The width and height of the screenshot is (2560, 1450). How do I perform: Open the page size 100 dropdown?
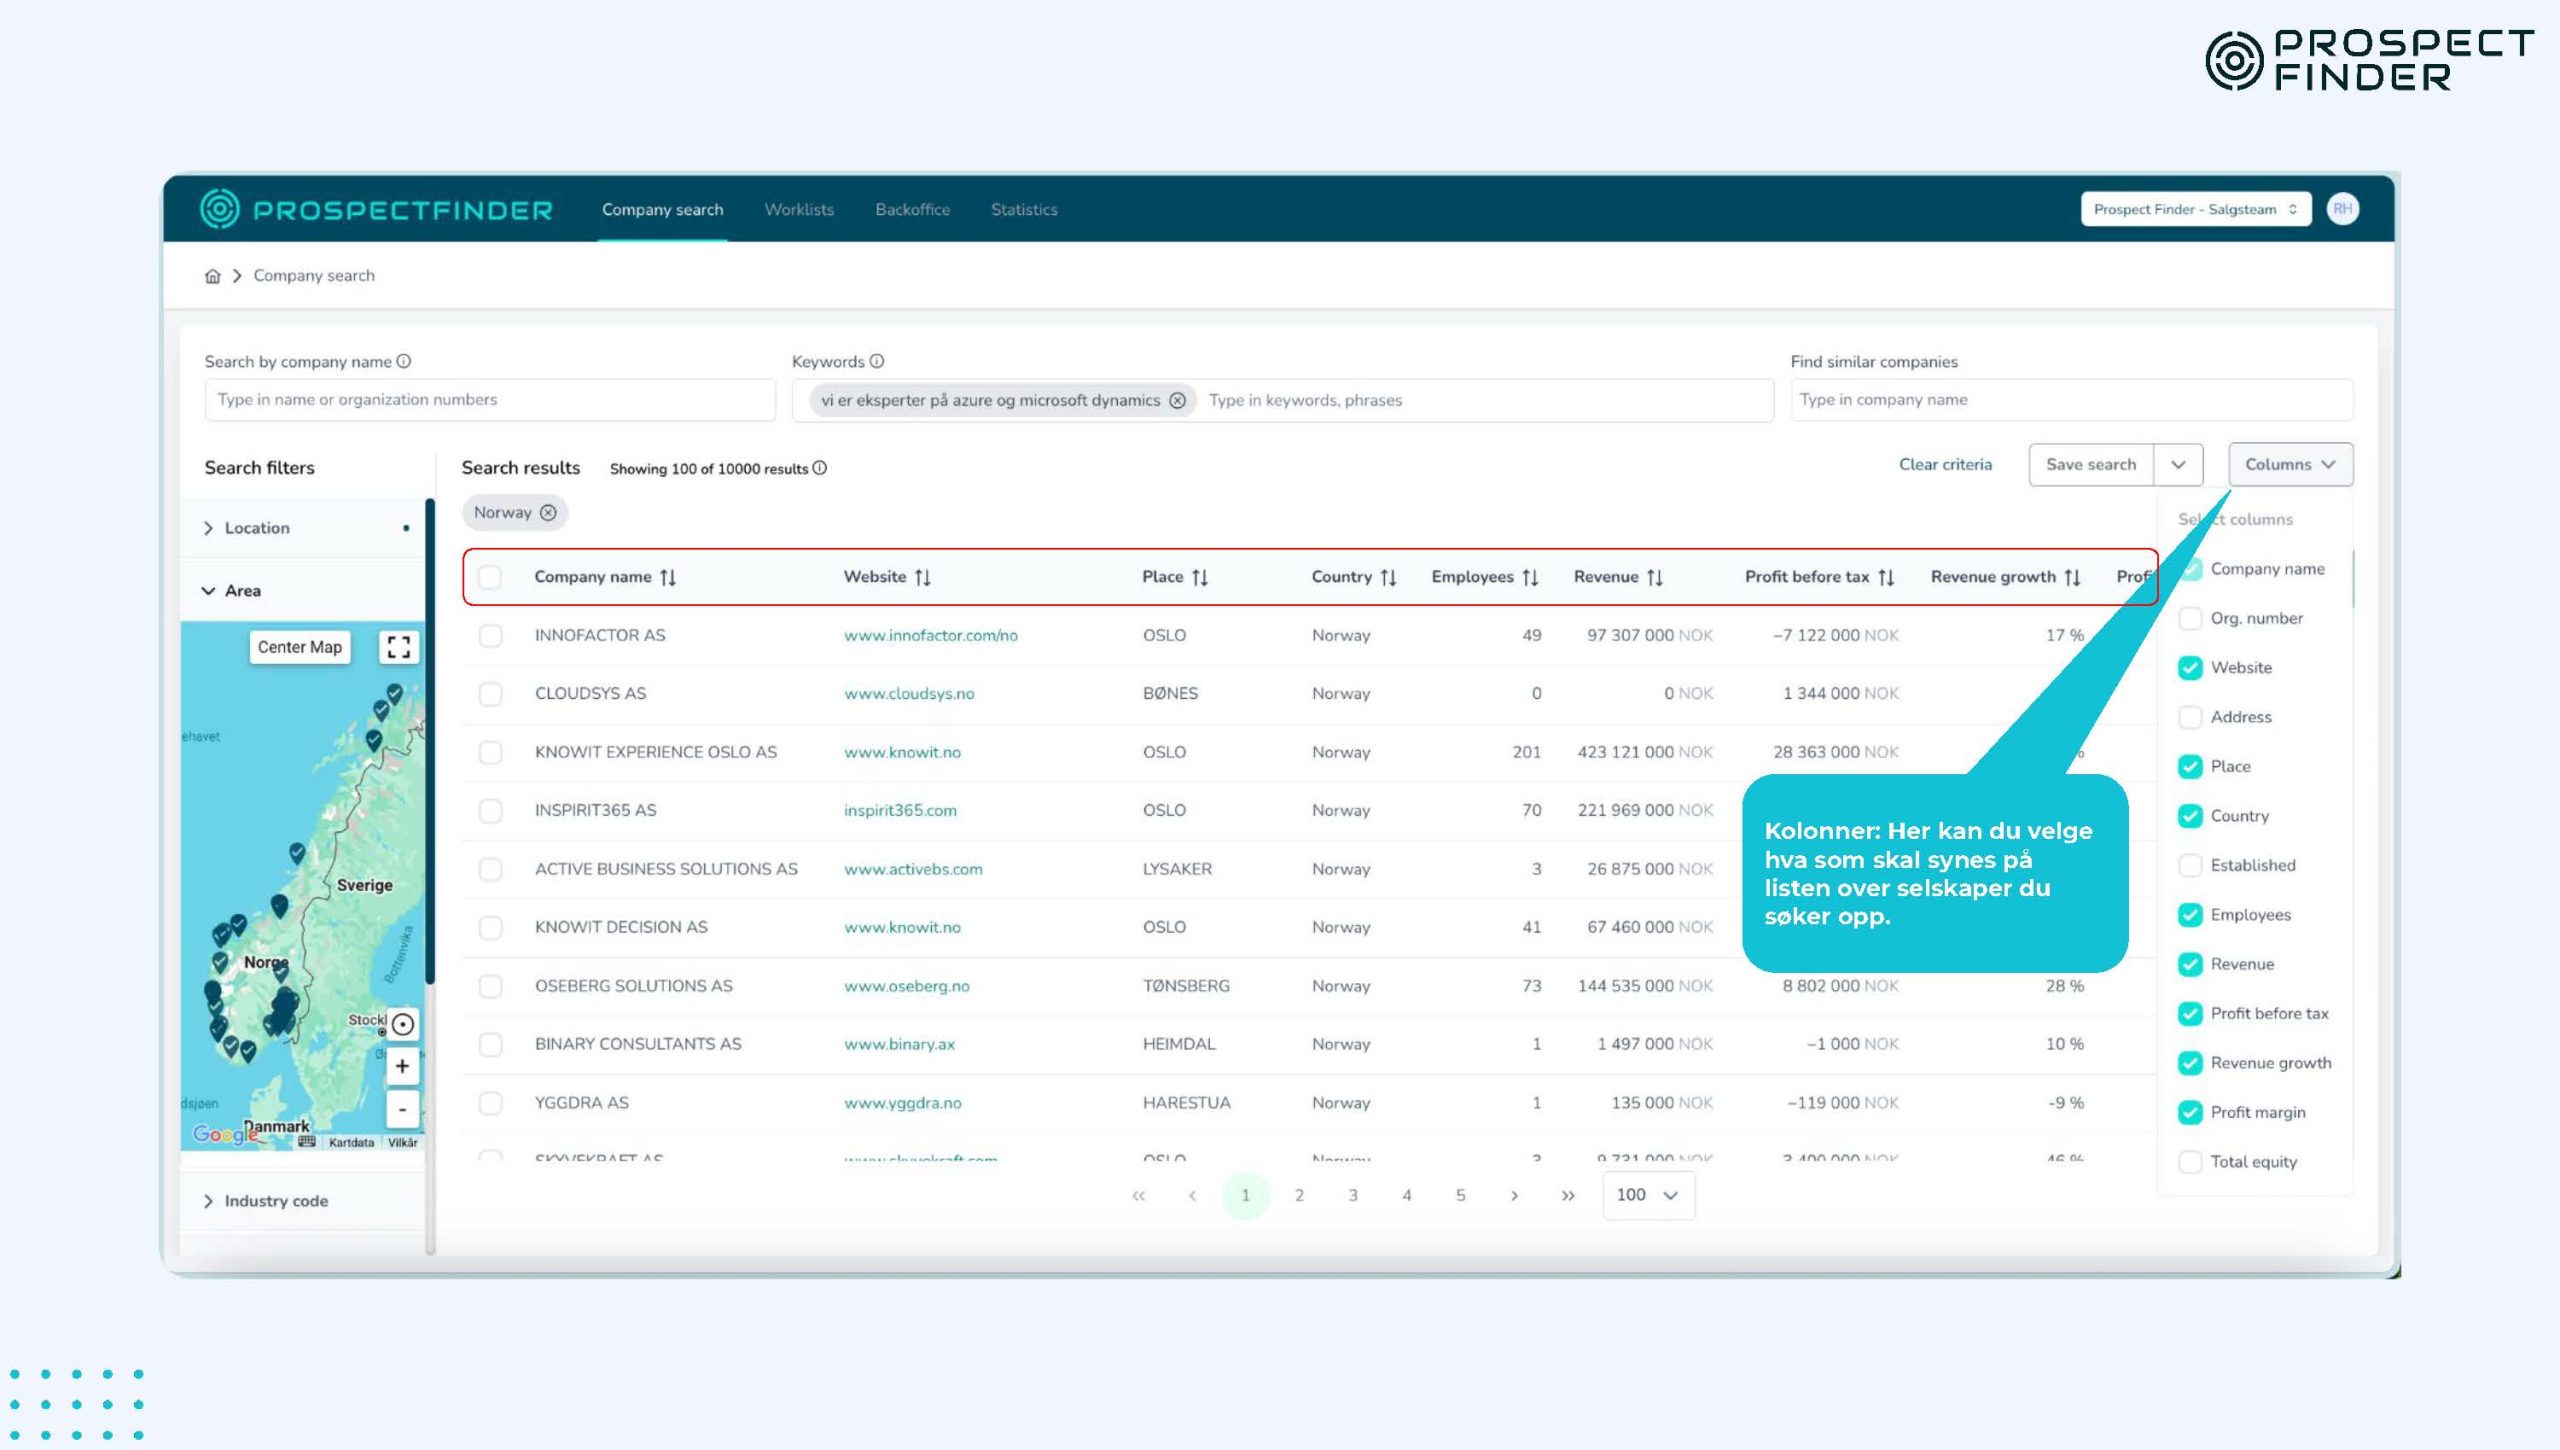pos(1647,1195)
